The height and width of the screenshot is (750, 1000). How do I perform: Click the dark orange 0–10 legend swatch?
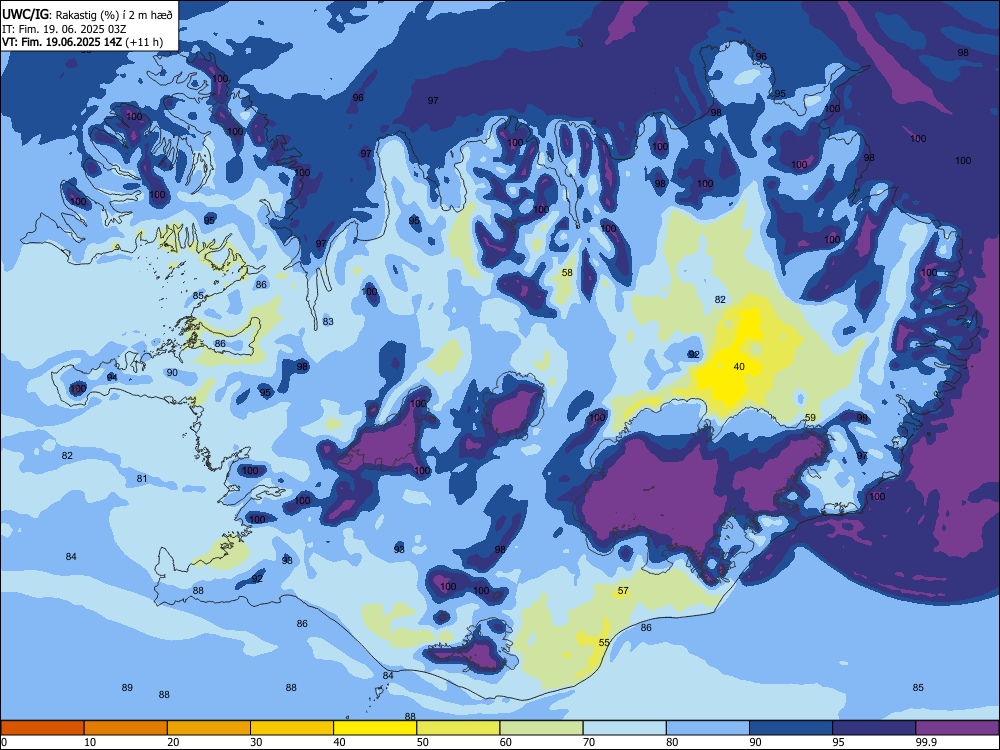[x=42, y=728]
